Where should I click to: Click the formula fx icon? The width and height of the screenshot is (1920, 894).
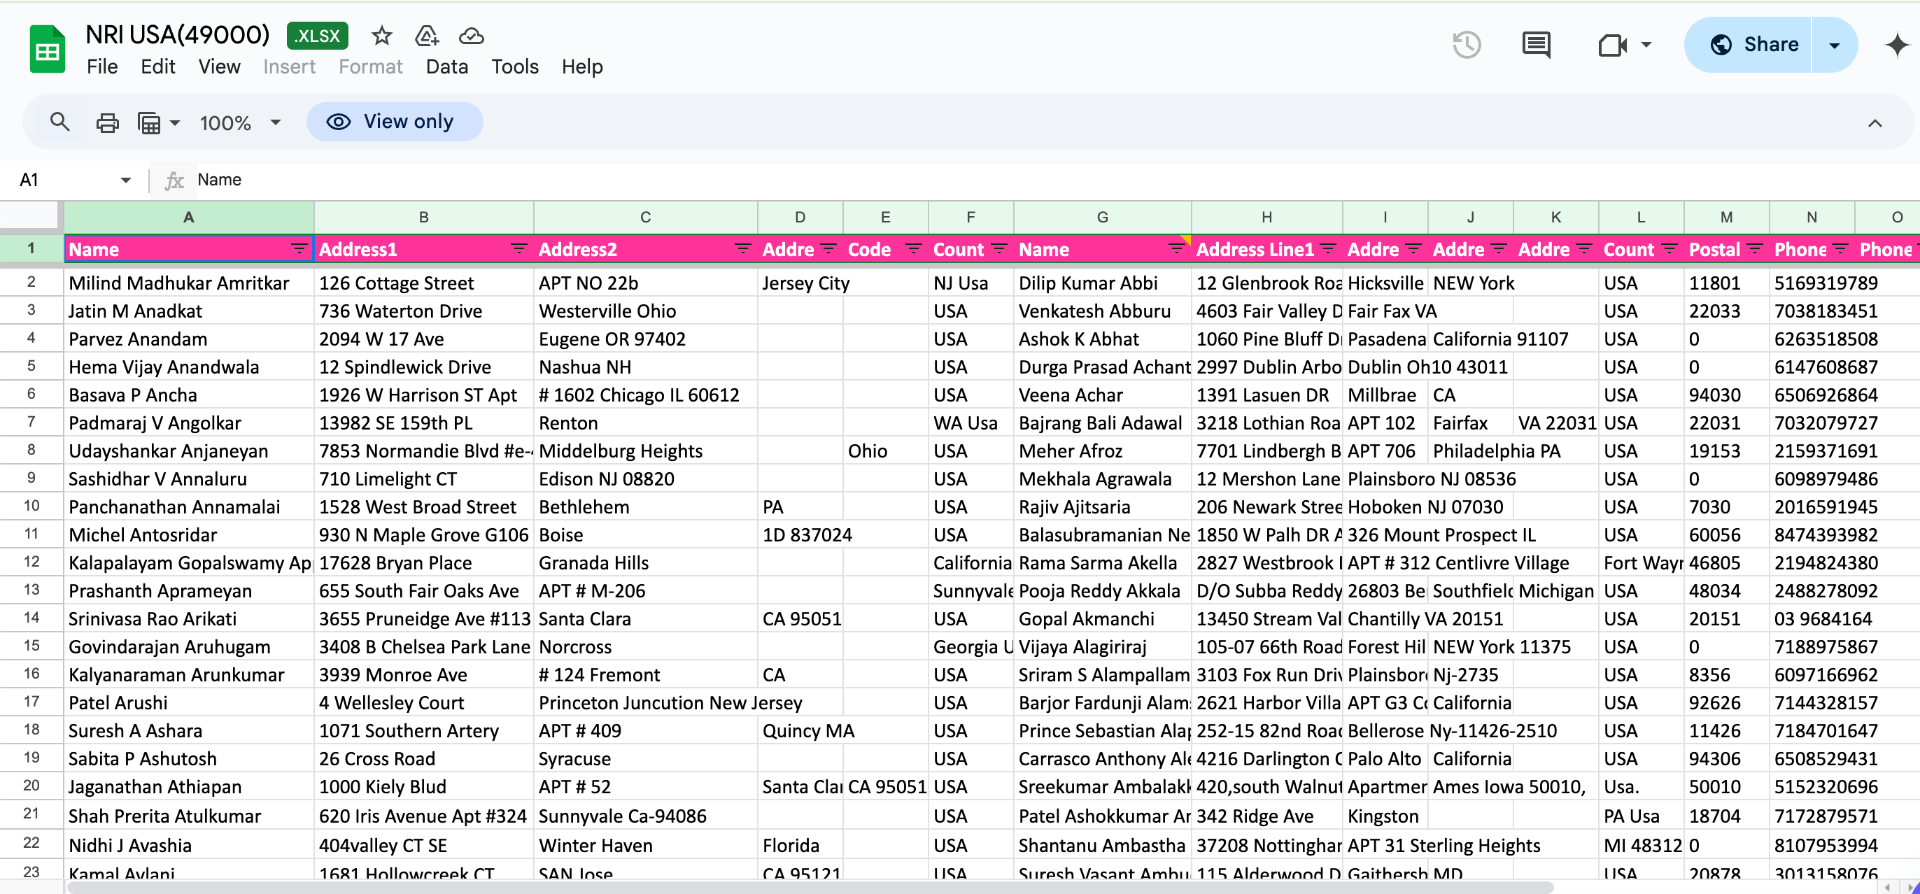pyautogui.click(x=174, y=180)
